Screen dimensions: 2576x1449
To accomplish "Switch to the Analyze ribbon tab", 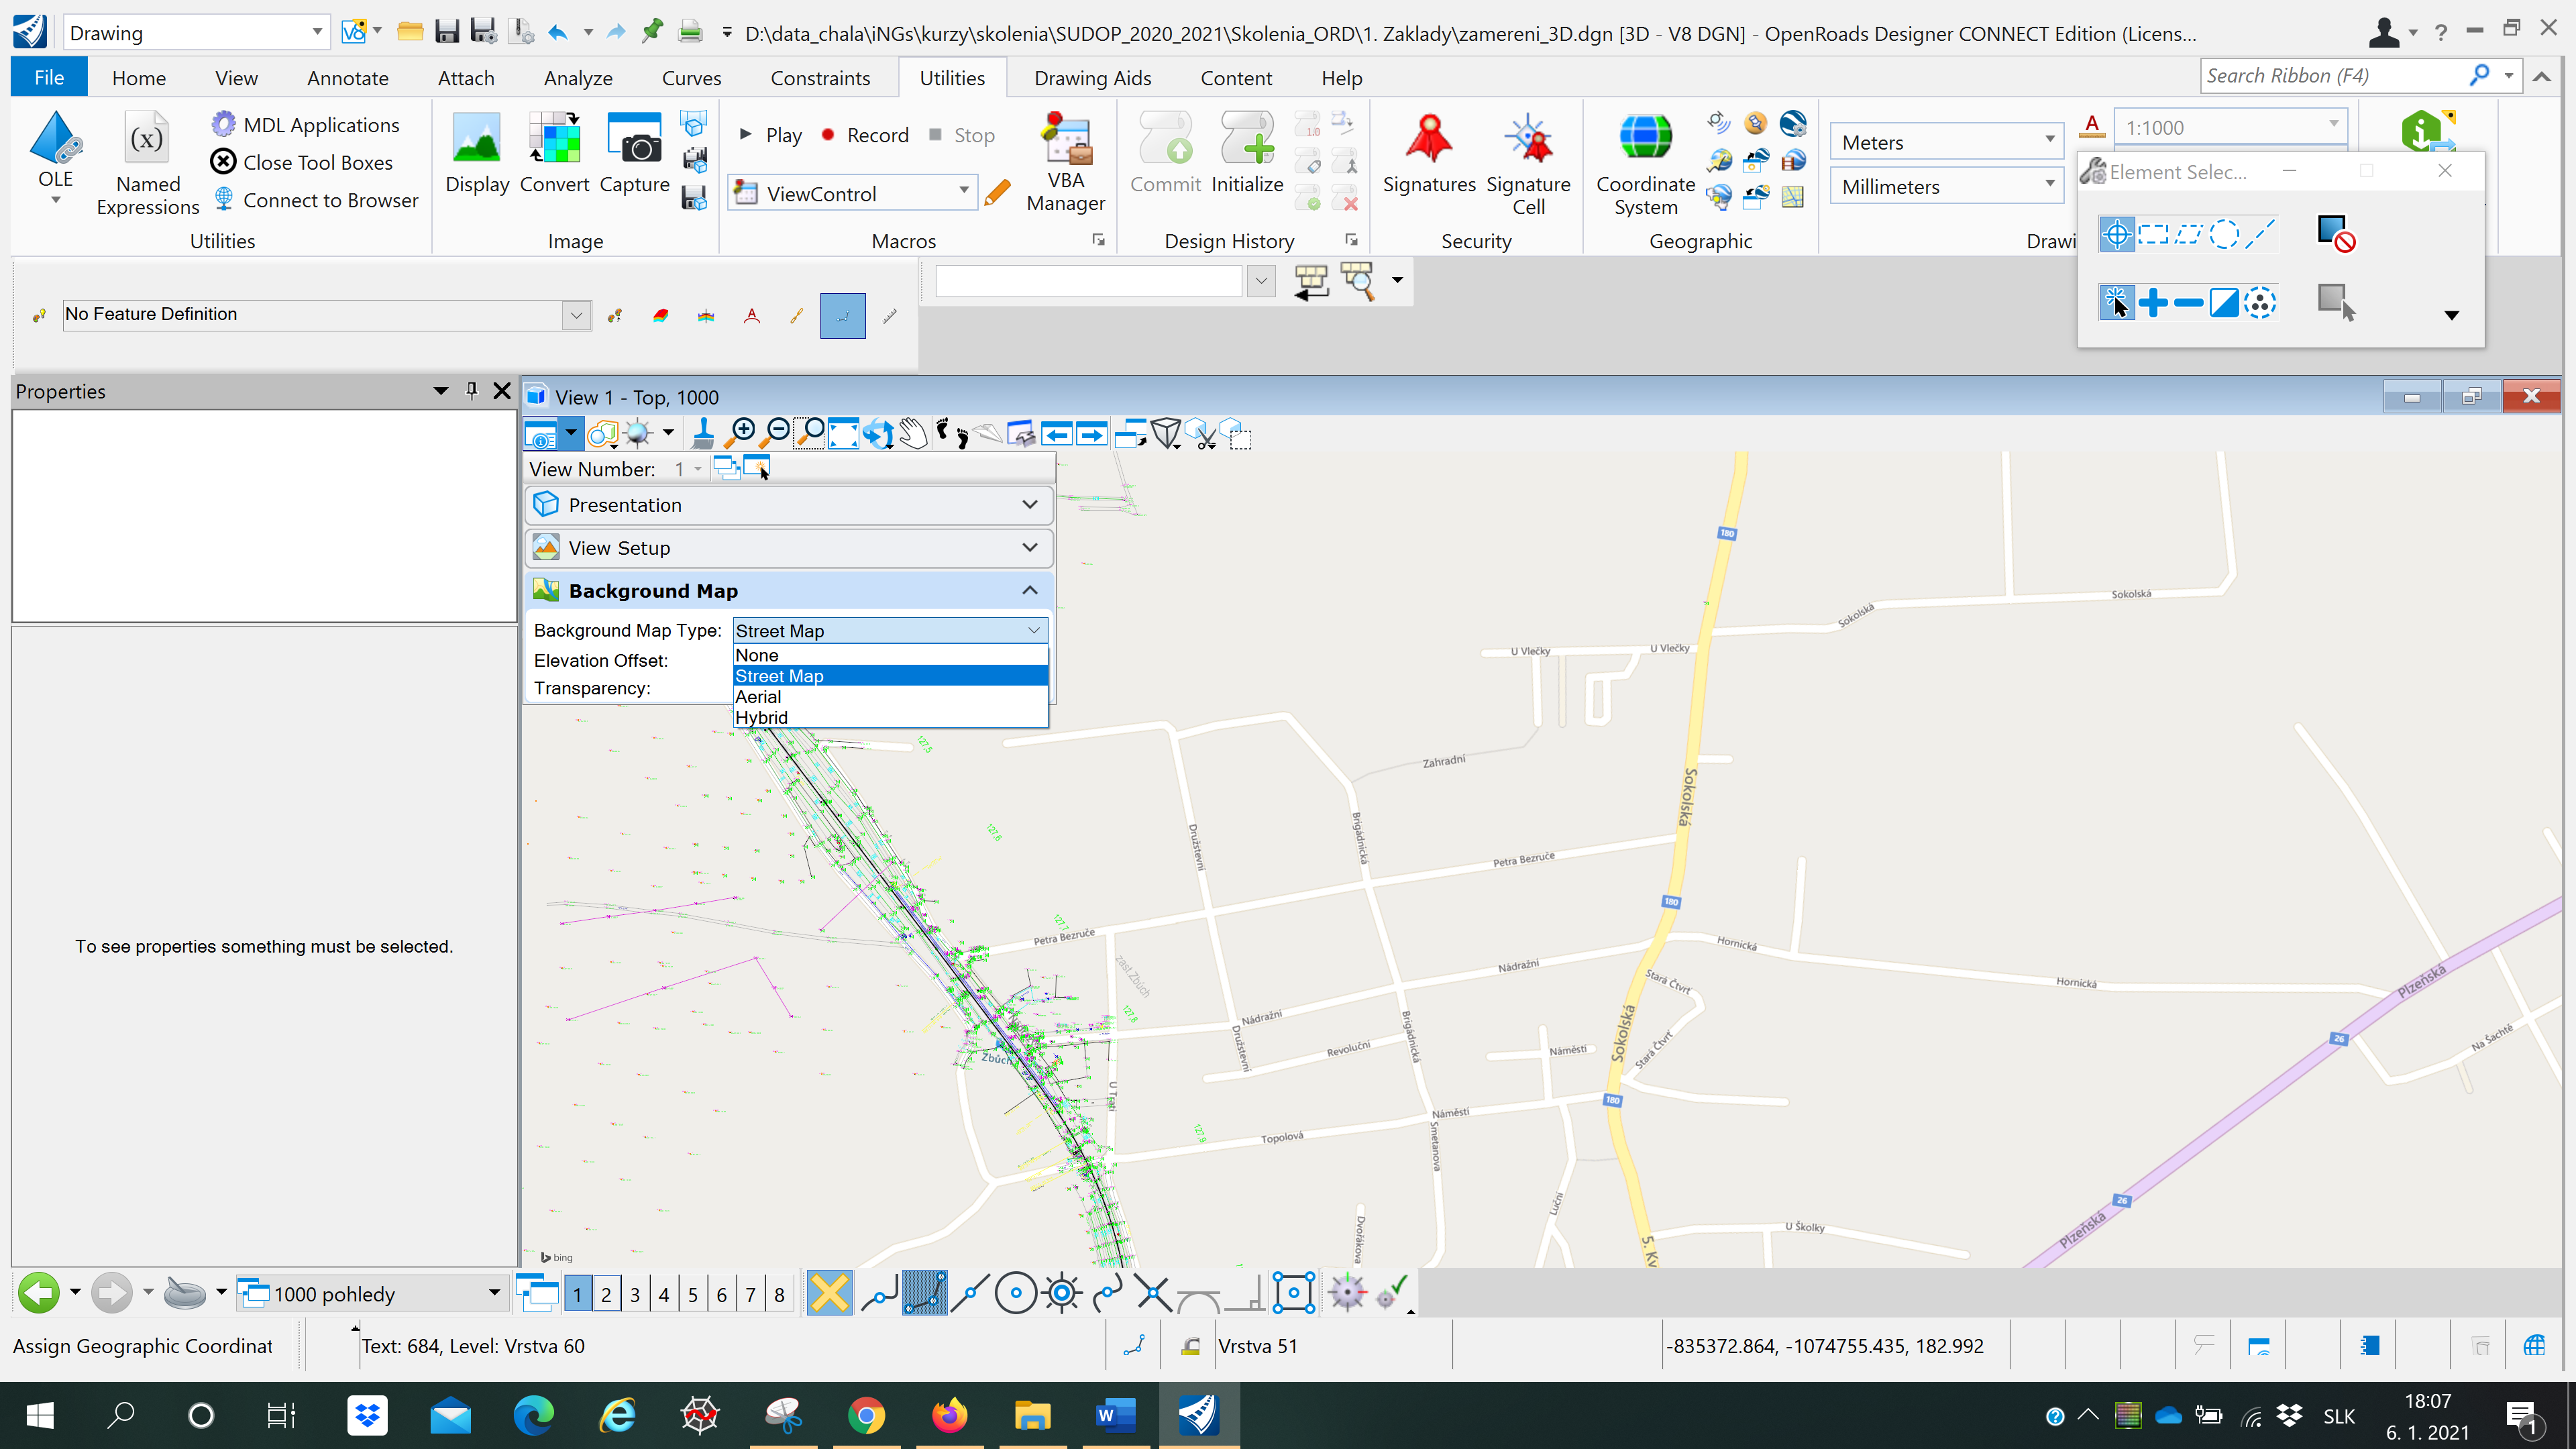I will coord(578,78).
